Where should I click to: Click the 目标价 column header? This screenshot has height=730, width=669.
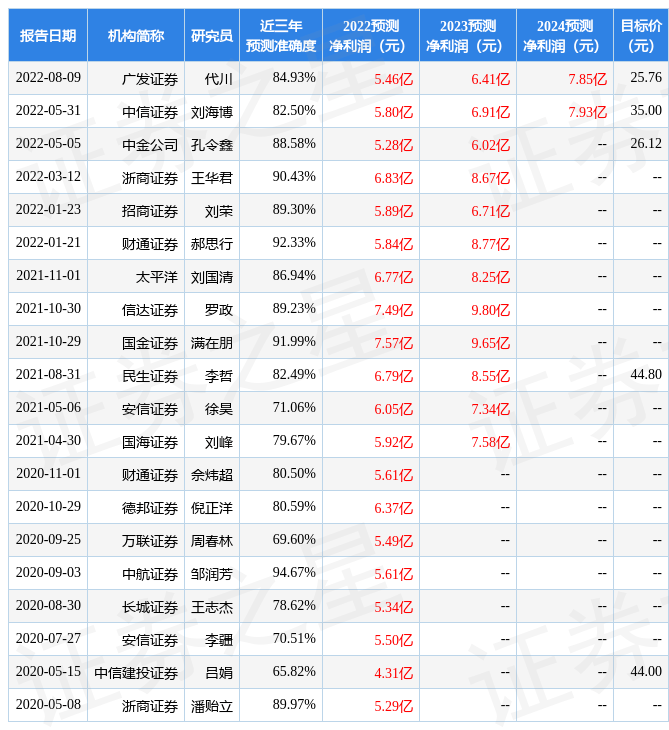pos(641,35)
